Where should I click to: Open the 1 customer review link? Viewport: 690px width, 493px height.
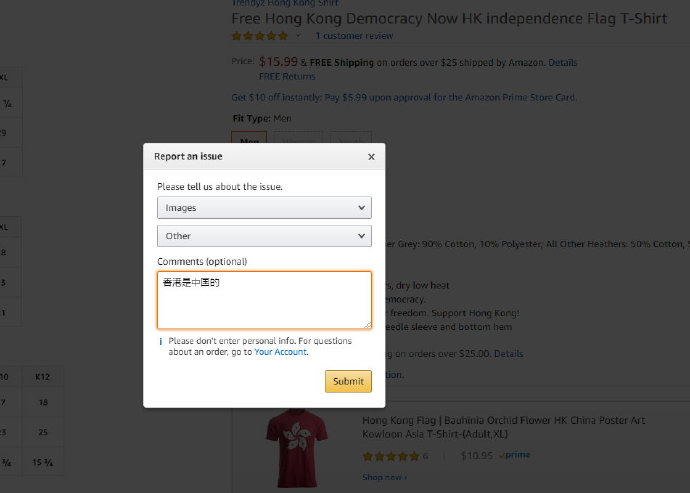point(354,36)
